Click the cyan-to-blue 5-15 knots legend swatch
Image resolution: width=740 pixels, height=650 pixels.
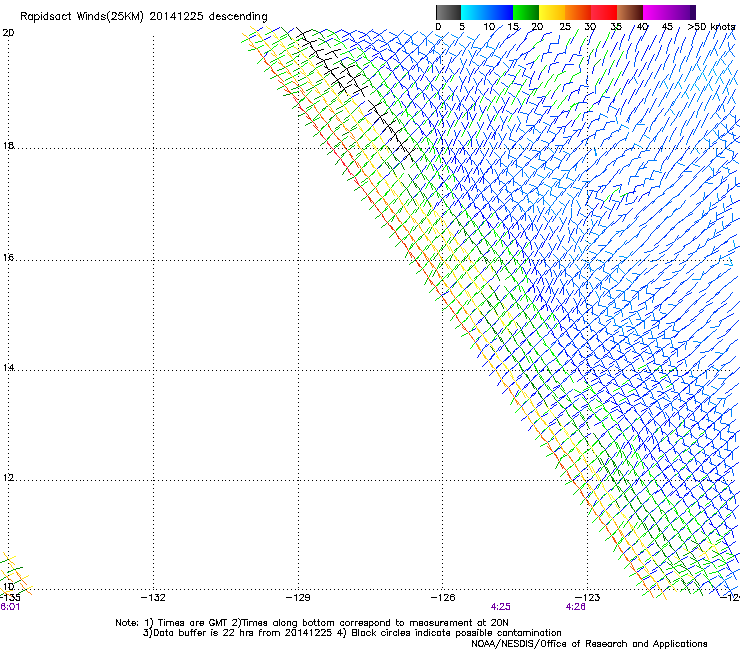pos(487,12)
